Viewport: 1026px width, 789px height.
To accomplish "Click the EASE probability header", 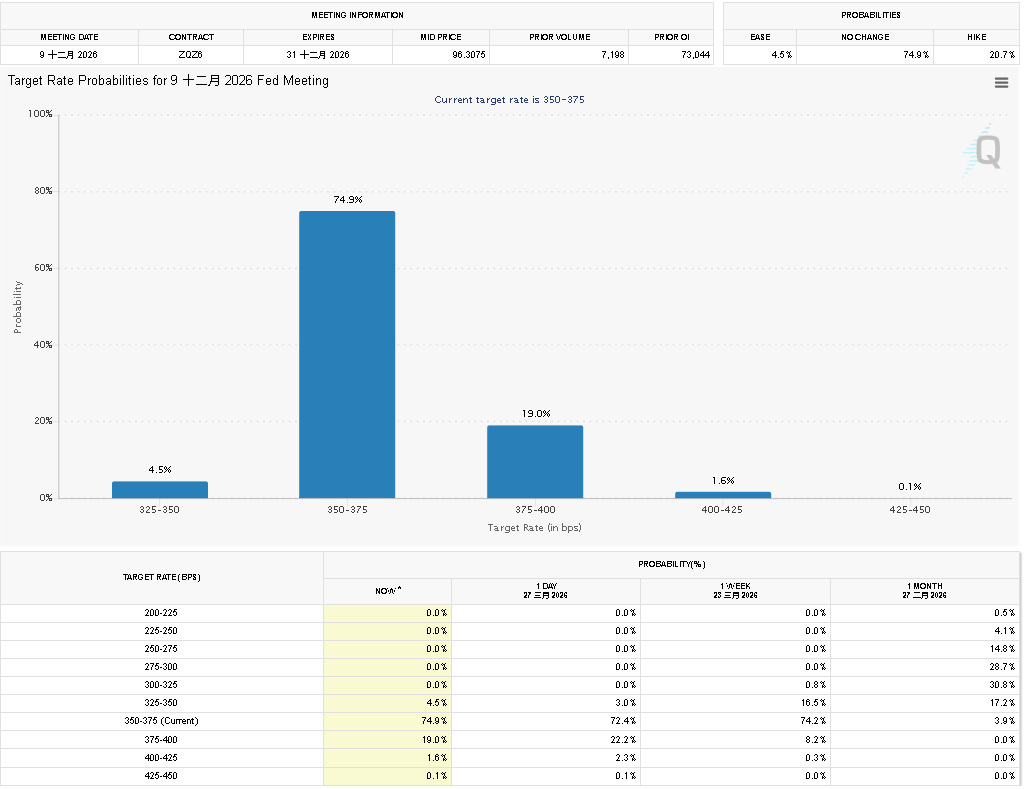I will point(760,37).
